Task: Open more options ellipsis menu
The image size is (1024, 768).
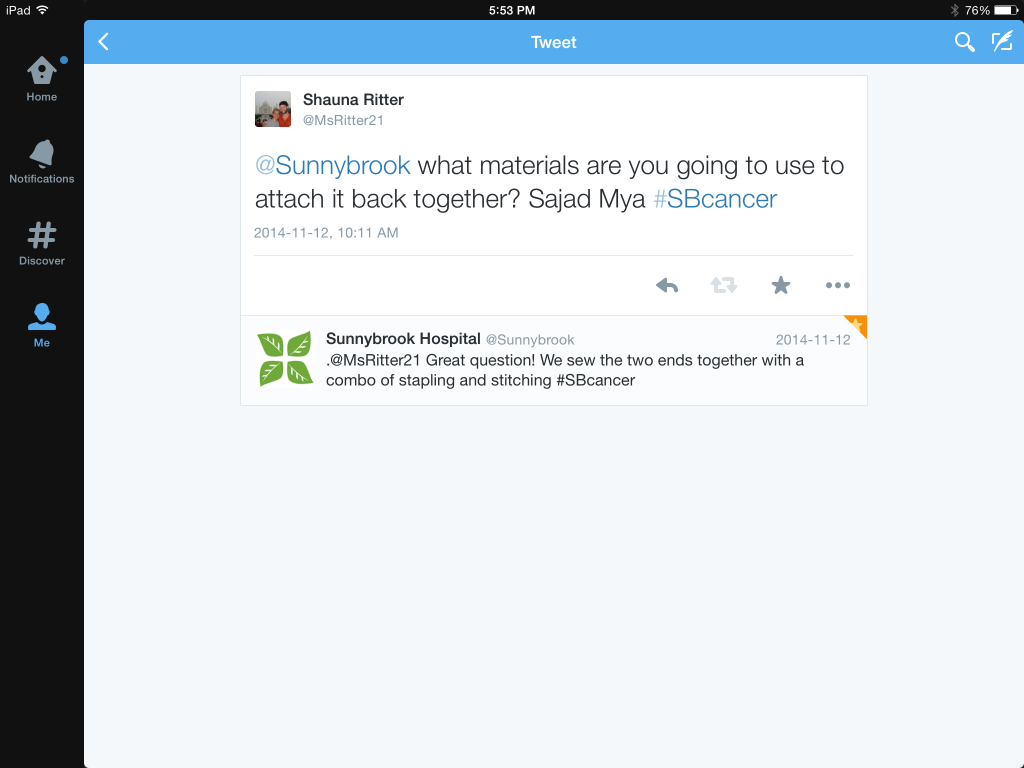Action: (837, 285)
